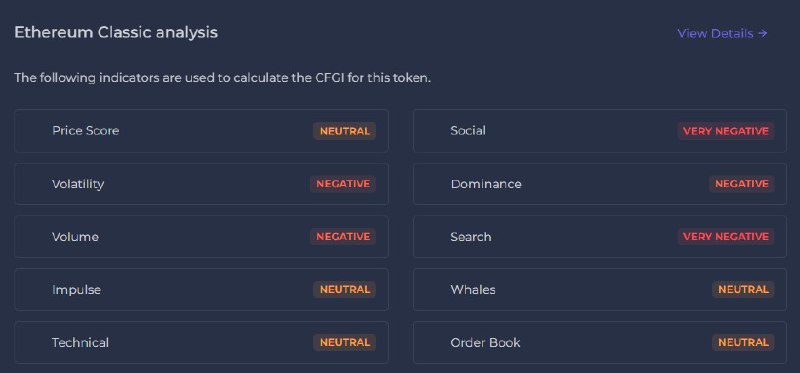800x373 pixels.
Task: Click the VERY NEGATIVE badge on Search
Action: pos(726,237)
